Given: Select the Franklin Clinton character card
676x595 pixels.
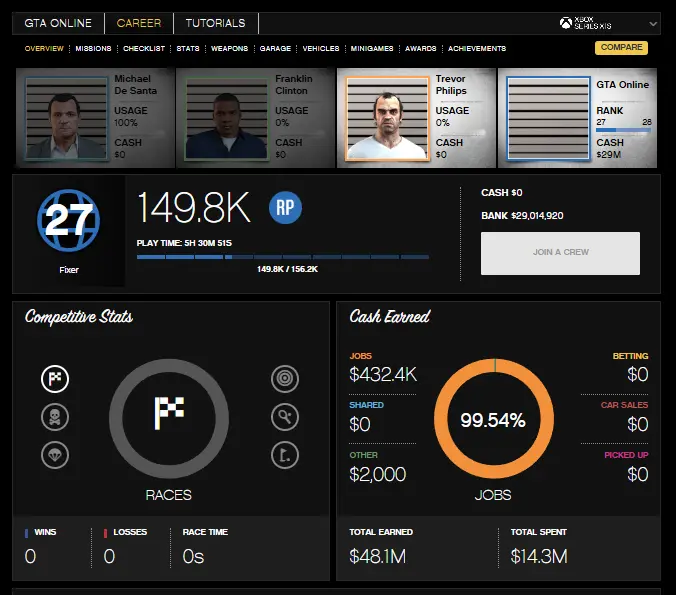Looking at the screenshot, I should coord(256,118).
